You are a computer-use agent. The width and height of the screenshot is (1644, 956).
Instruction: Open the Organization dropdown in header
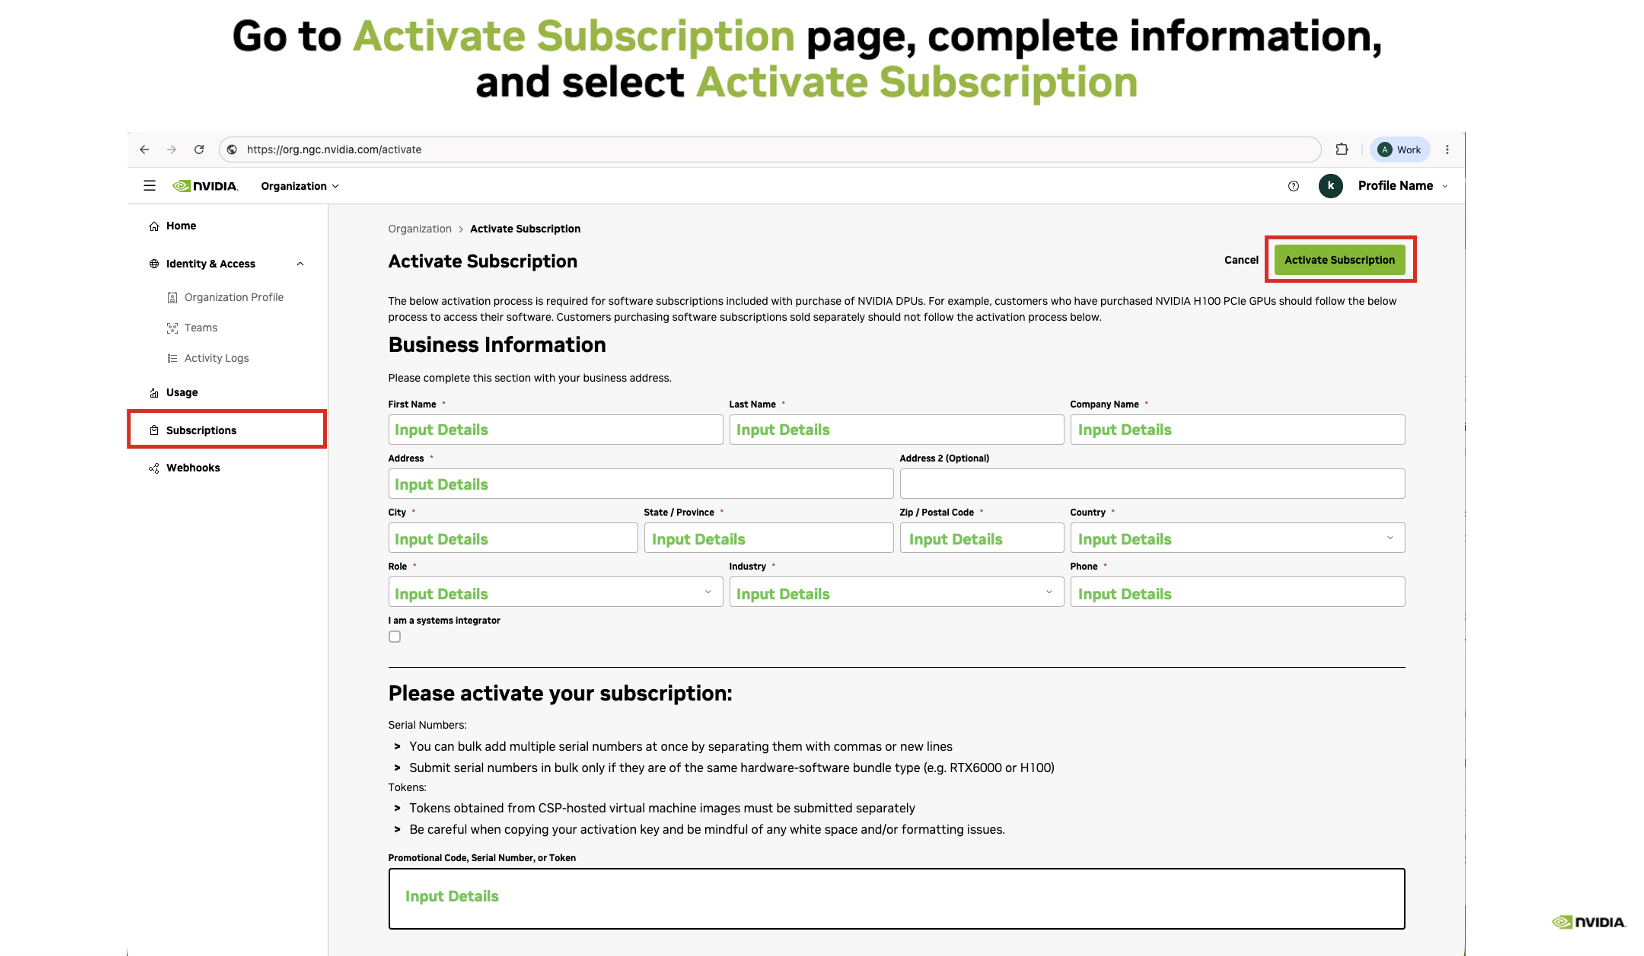click(x=300, y=186)
